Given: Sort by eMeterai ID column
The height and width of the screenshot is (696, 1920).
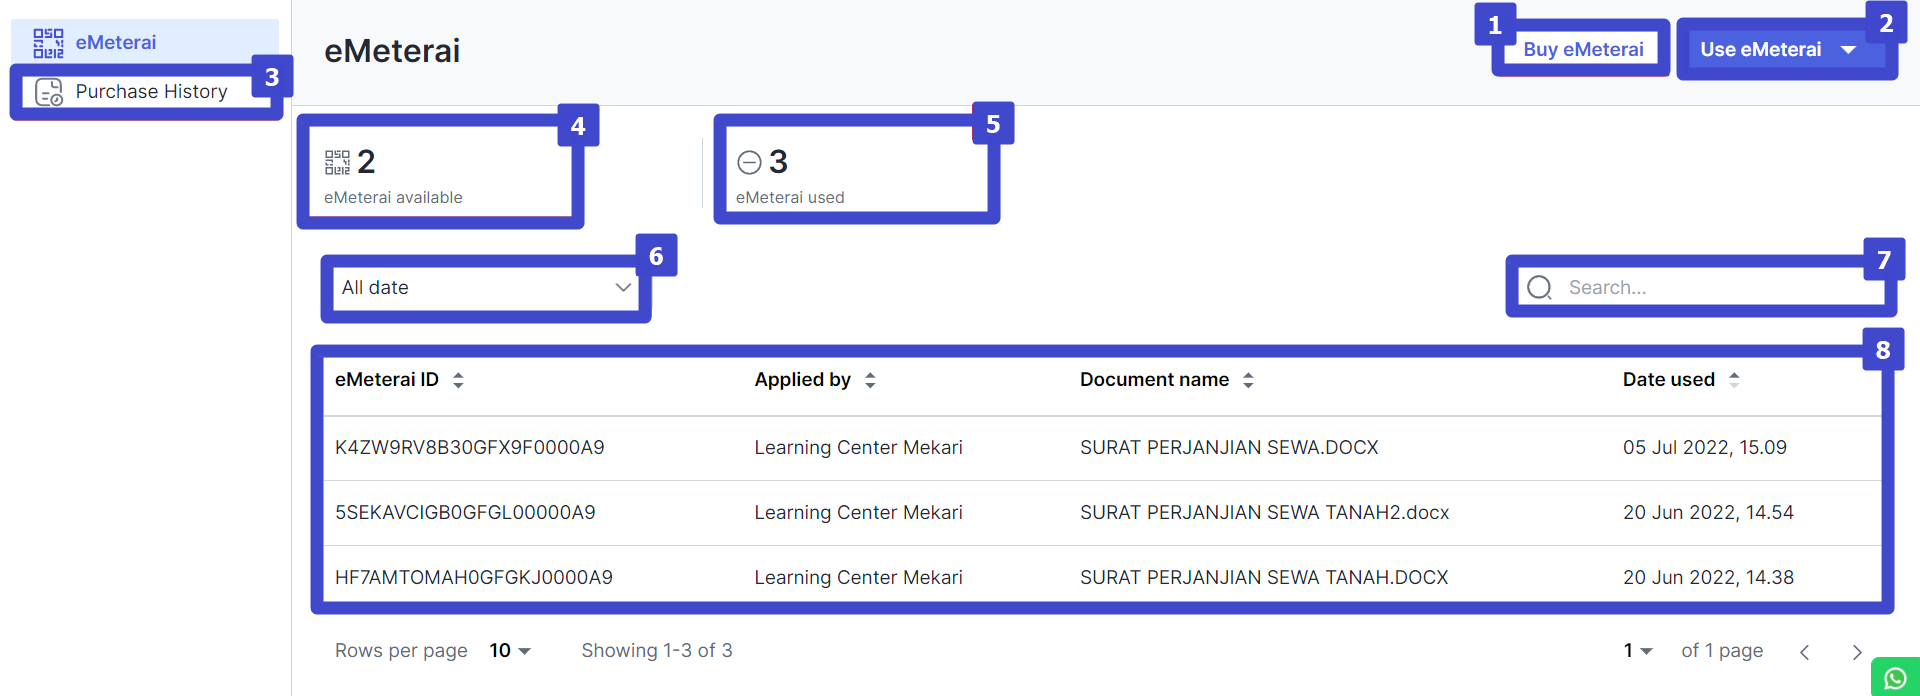Looking at the screenshot, I should (x=458, y=380).
